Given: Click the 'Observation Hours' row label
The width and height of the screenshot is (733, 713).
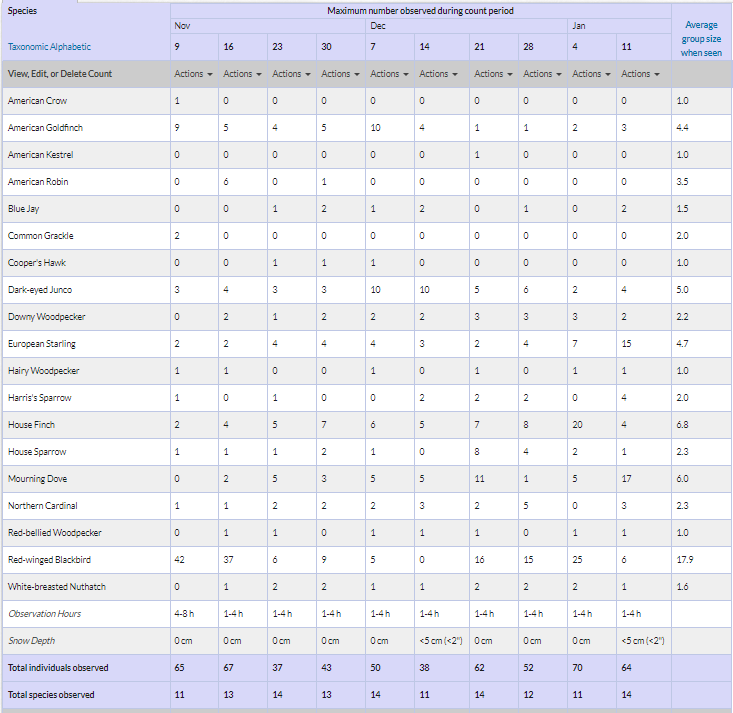Looking at the screenshot, I should [44, 614].
